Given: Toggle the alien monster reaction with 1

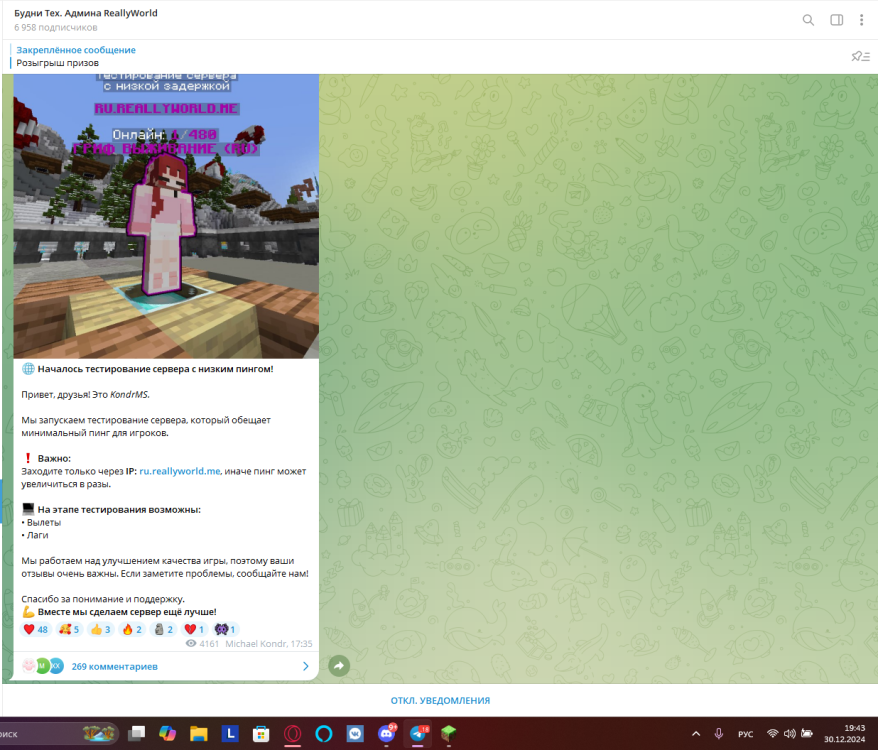Looking at the screenshot, I should click(x=225, y=630).
